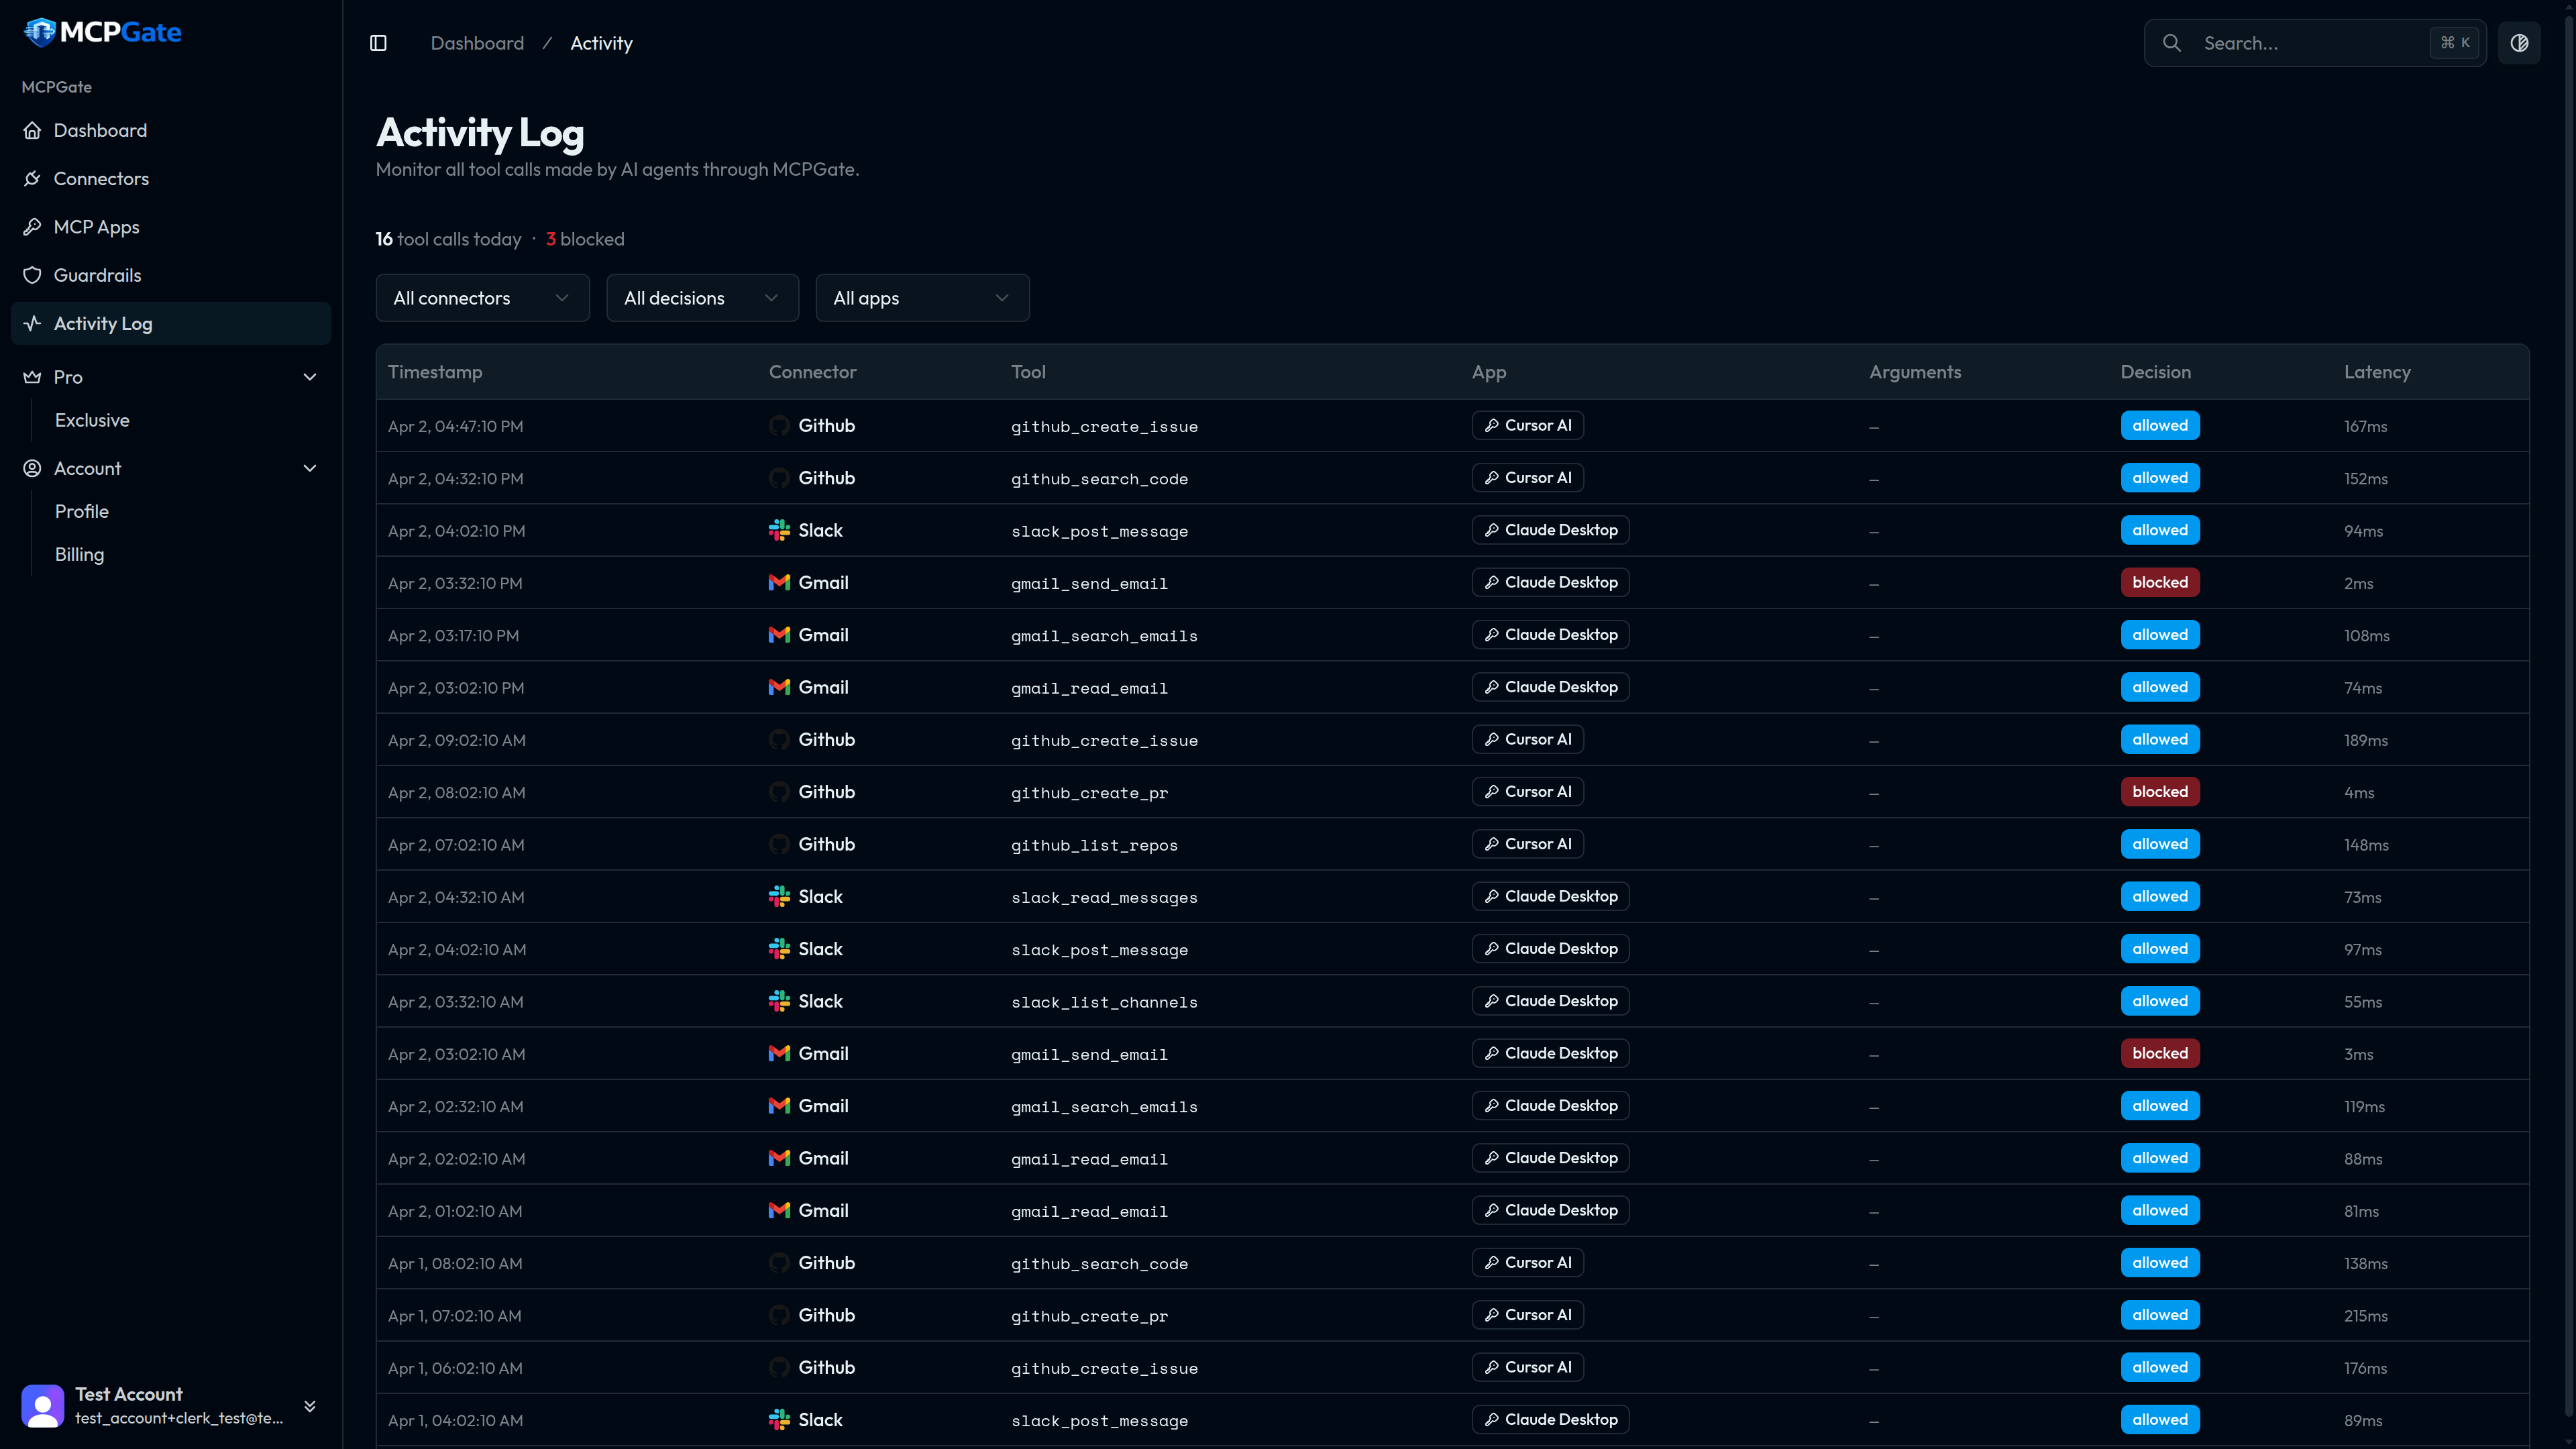Screen dimensions: 2576x1449
Task: Click the Slack icon on slack_post_message row
Action: (x=779, y=530)
